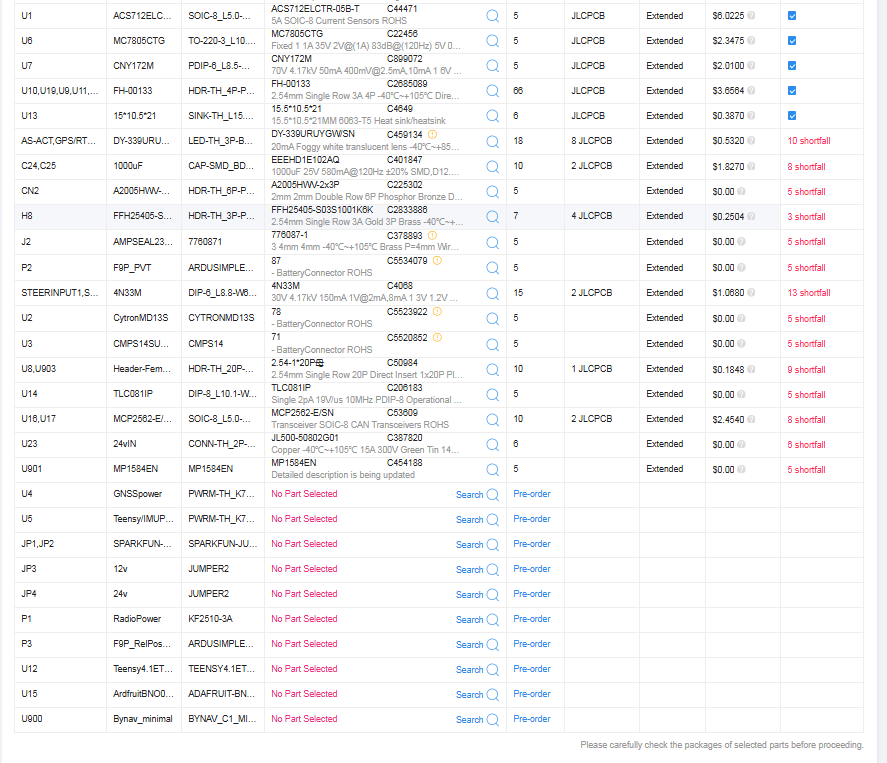
Task: Click part number C44471
Action: click(402, 9)
